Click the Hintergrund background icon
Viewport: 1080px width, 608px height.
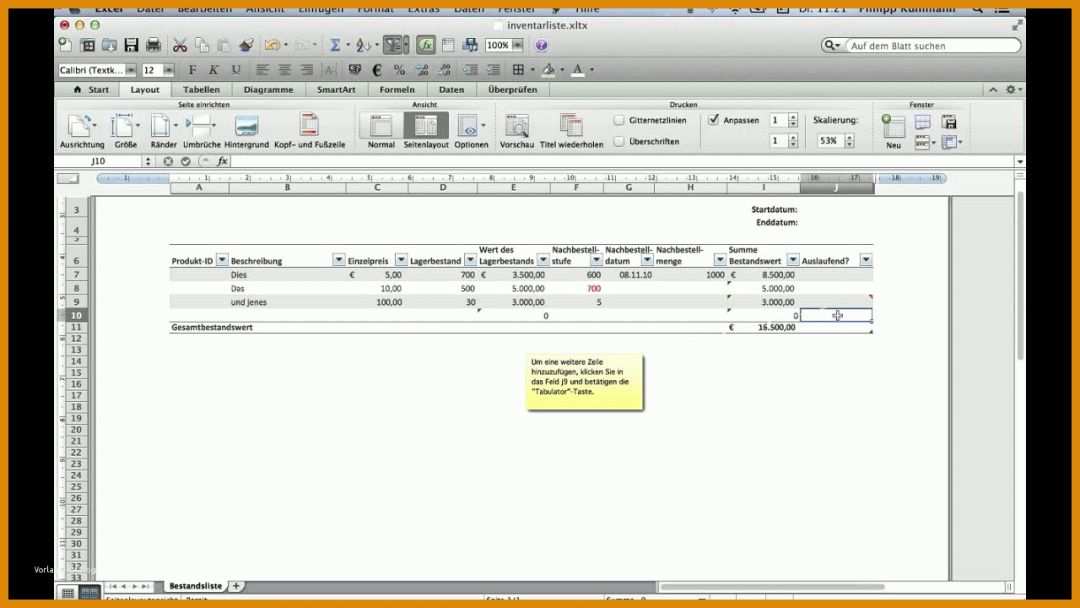coord(245,125)
